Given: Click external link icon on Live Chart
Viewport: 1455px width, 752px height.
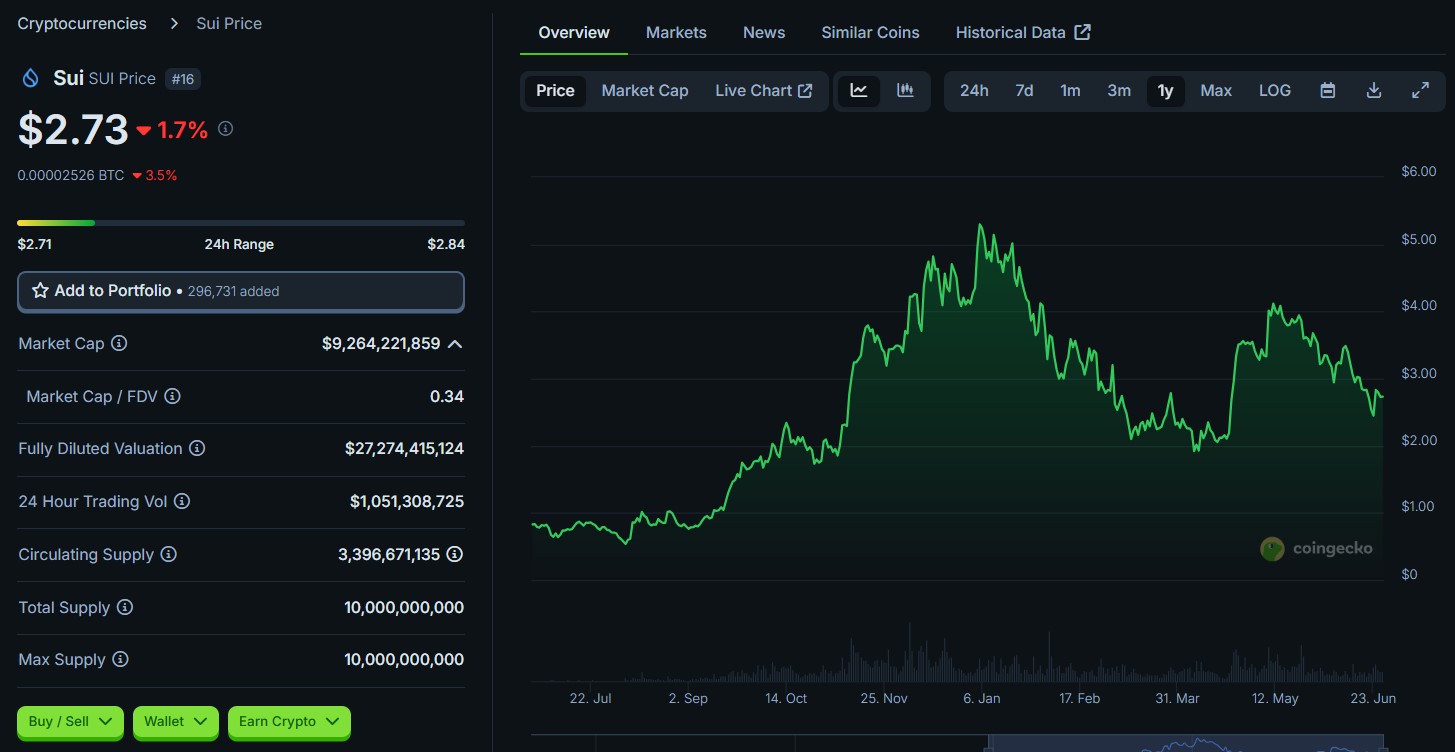Looking at the screenshot, I should (x=805, y=90).
